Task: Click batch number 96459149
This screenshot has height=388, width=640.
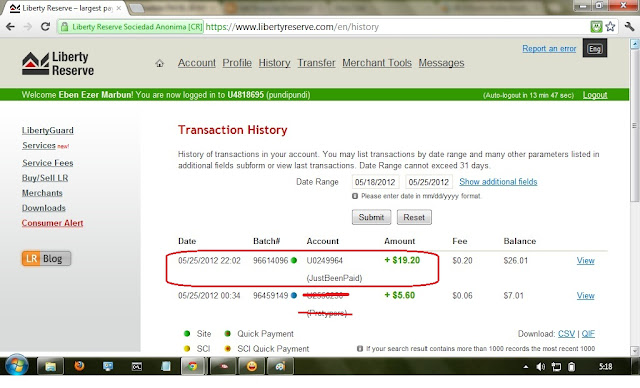Action: pyautogui.click(x=271, y=296)
